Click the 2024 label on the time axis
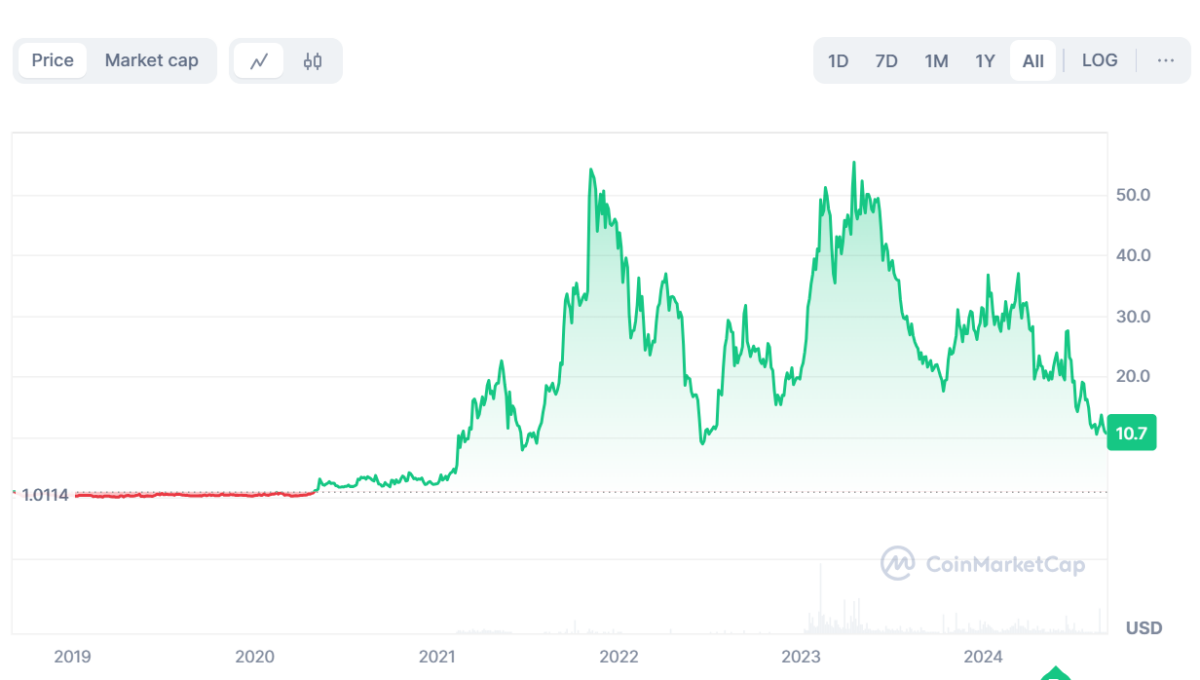Viewport: 1200px width, 680px height. 983,657
